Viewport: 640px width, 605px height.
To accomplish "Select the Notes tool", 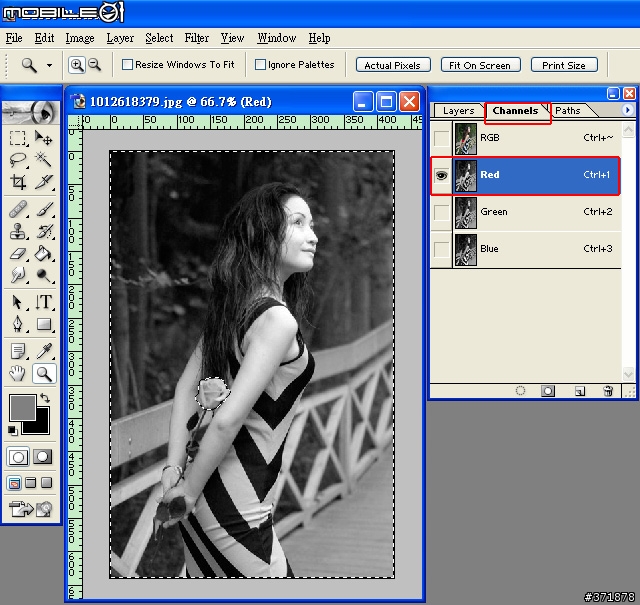I will pyautogui.click(x=18, y=351).
